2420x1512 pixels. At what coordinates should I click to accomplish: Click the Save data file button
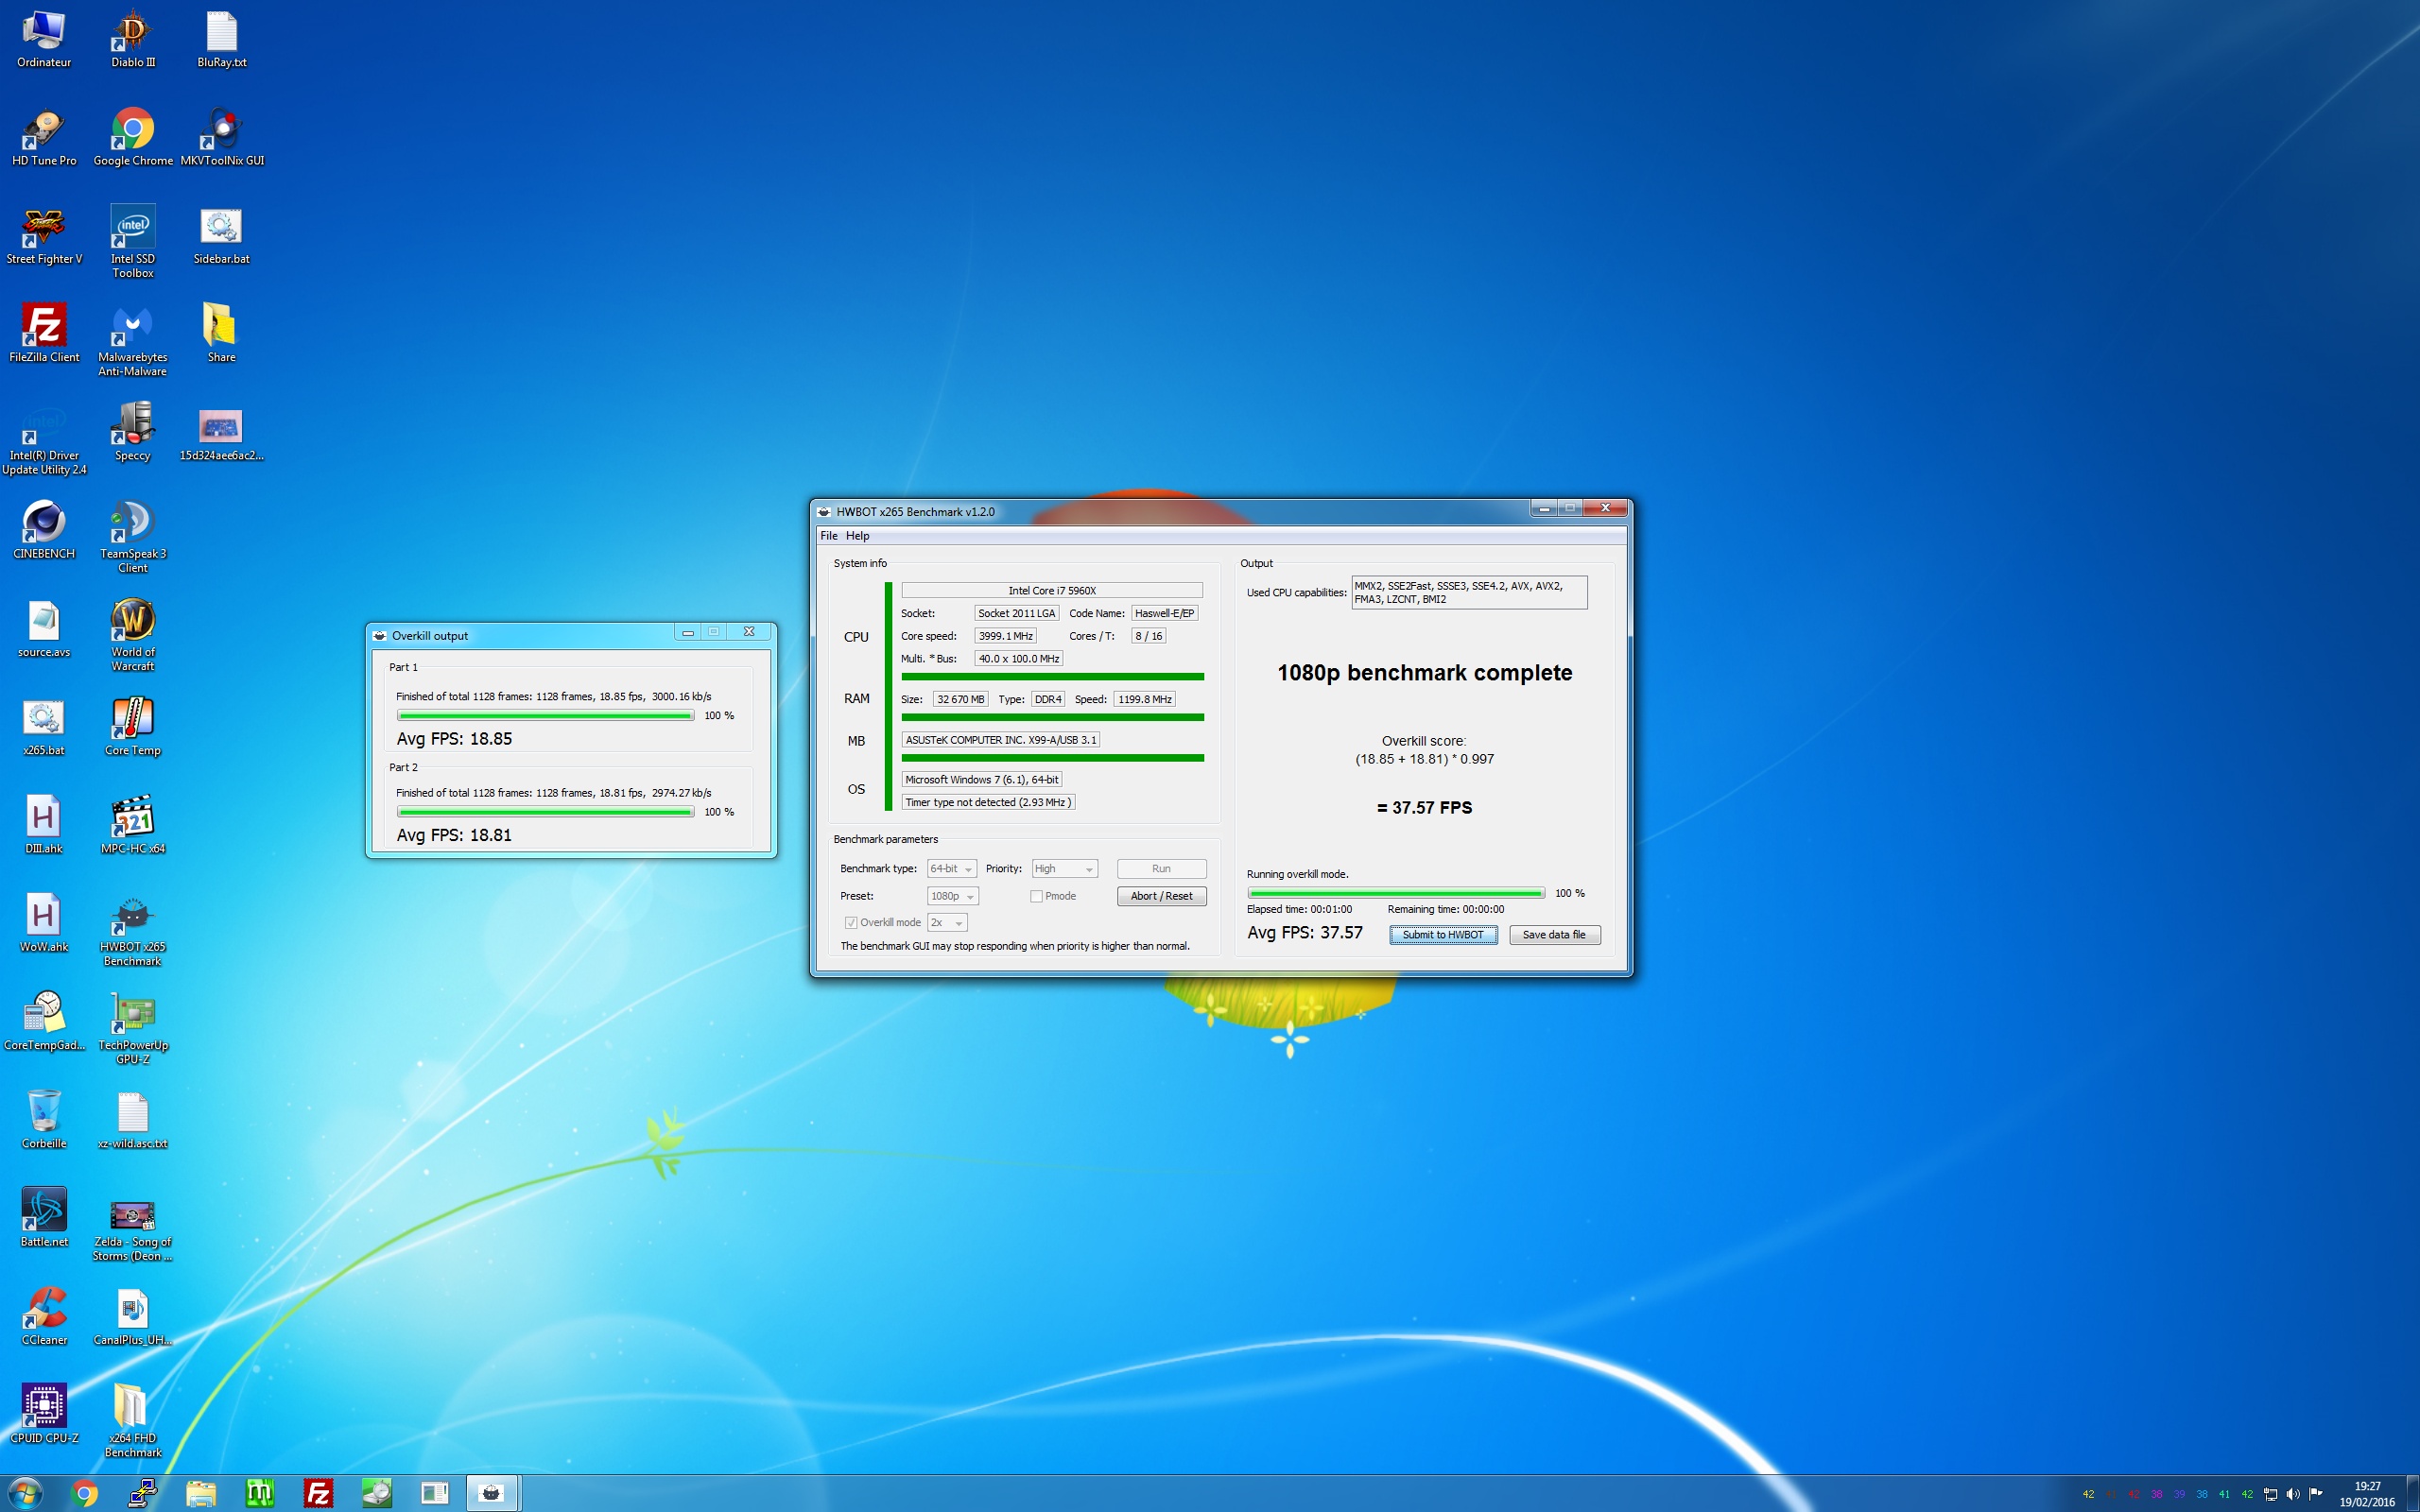tap(1554, 935)
